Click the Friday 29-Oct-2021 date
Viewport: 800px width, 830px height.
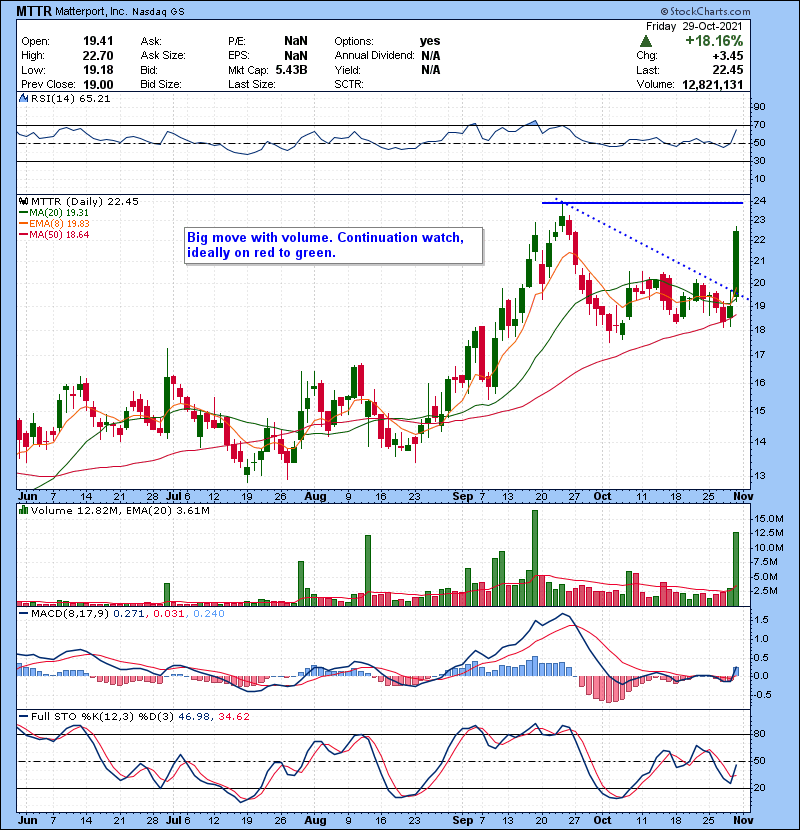pos(694,26)
